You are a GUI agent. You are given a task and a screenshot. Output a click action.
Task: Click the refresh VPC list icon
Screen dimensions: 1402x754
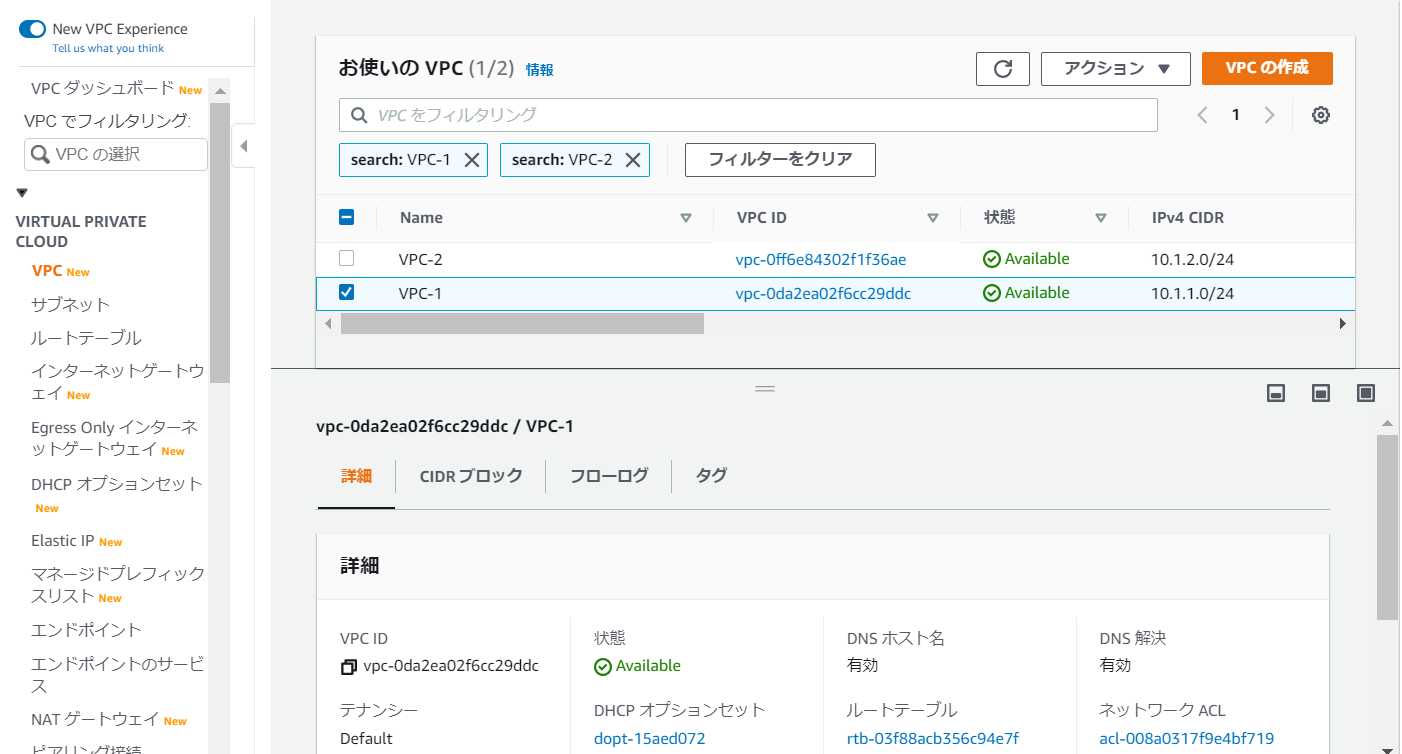(1003, 69)
